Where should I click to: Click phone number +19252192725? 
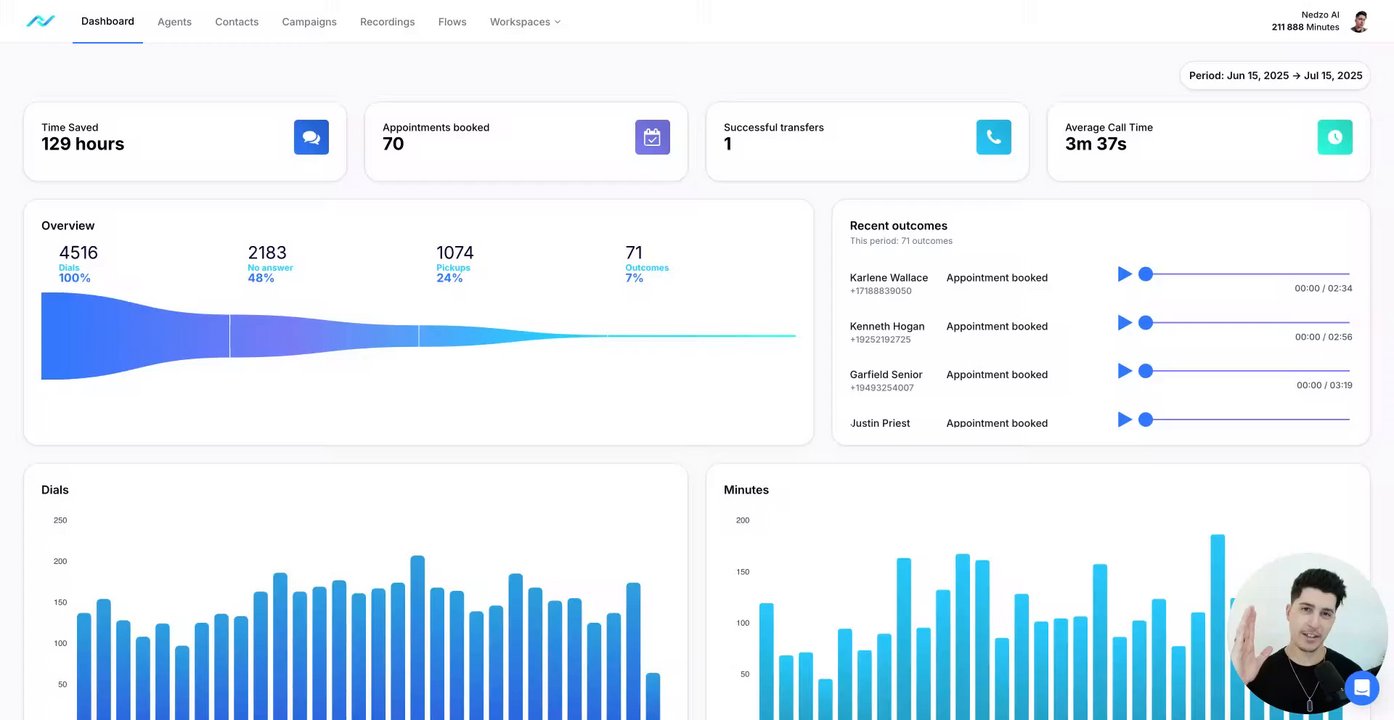point(880,339)
